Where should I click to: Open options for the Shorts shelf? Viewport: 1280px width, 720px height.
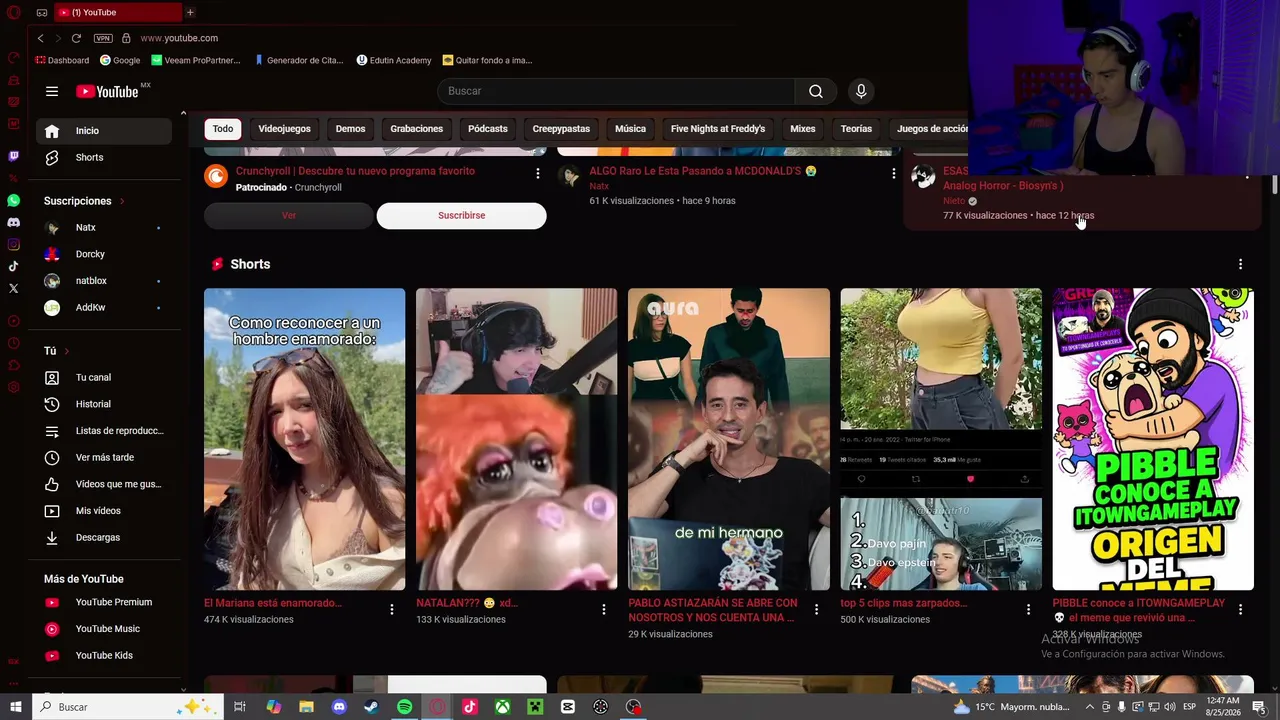point(1240,264)
